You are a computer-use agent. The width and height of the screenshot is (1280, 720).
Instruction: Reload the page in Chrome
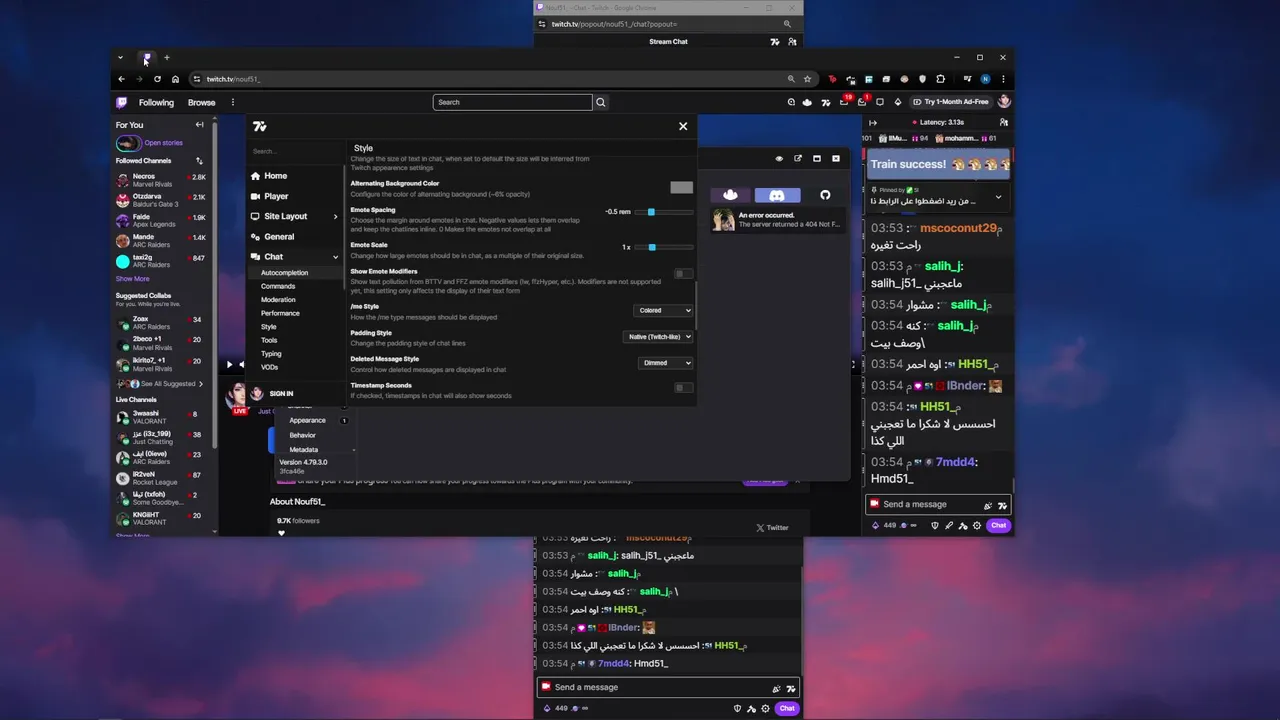click(157, 79)
